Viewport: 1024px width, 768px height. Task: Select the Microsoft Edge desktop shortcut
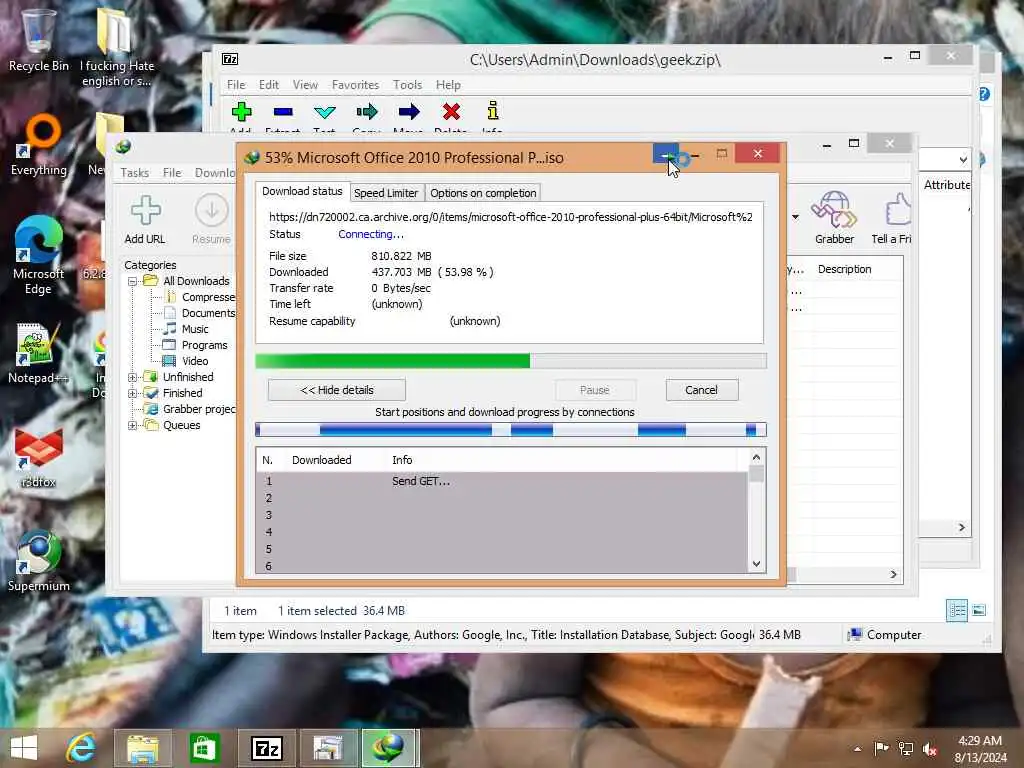39,255
